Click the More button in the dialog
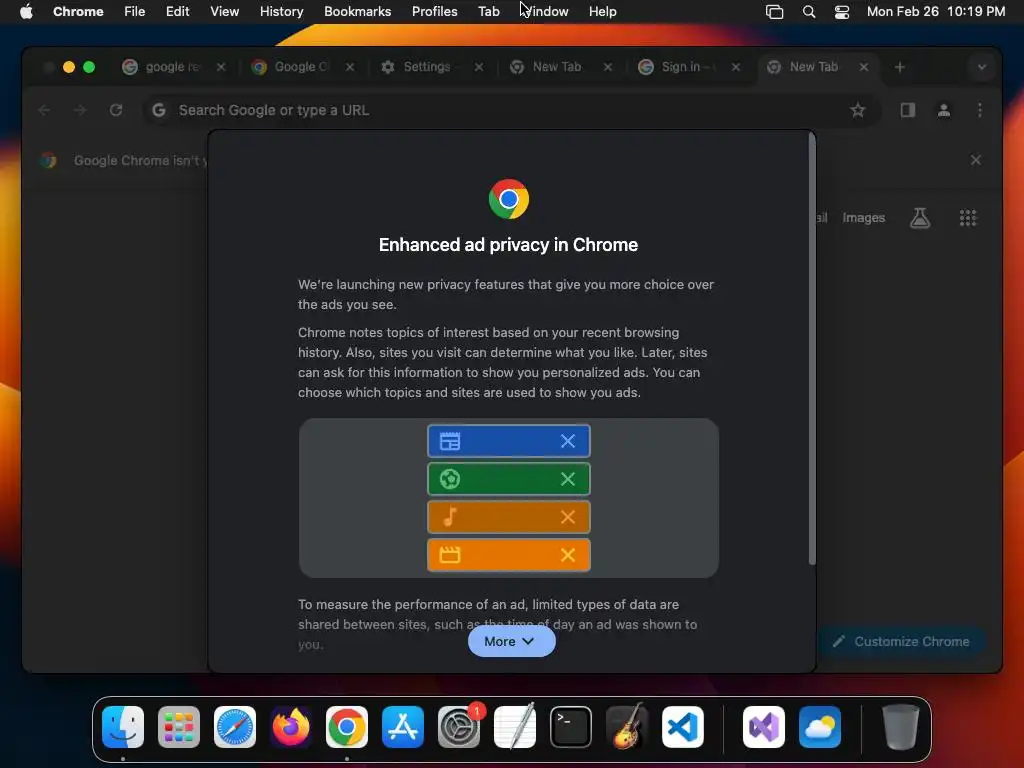Screen dimensions: 1024x768 click(511, 641)
